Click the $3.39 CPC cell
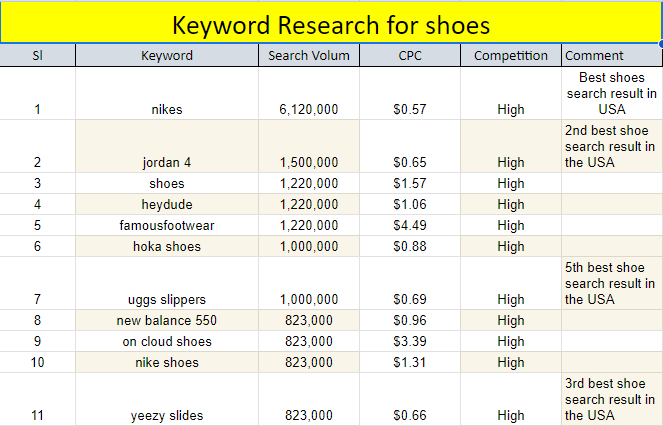The width and height of the screenshot is (663, 426). [410, 342]
